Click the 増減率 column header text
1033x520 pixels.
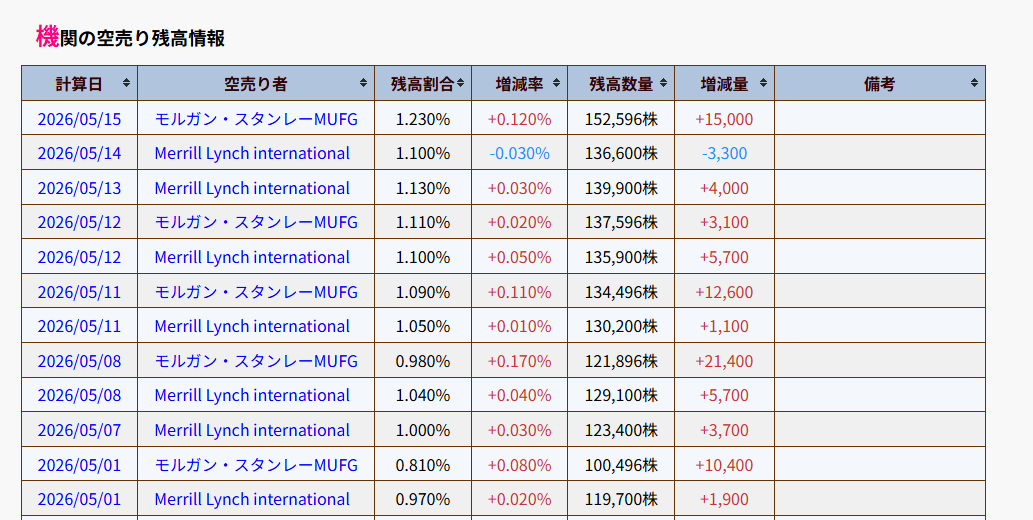(519, 84)
